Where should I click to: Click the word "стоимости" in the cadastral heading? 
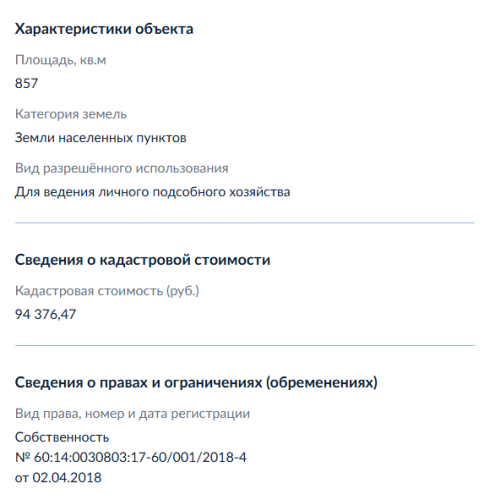232,260
